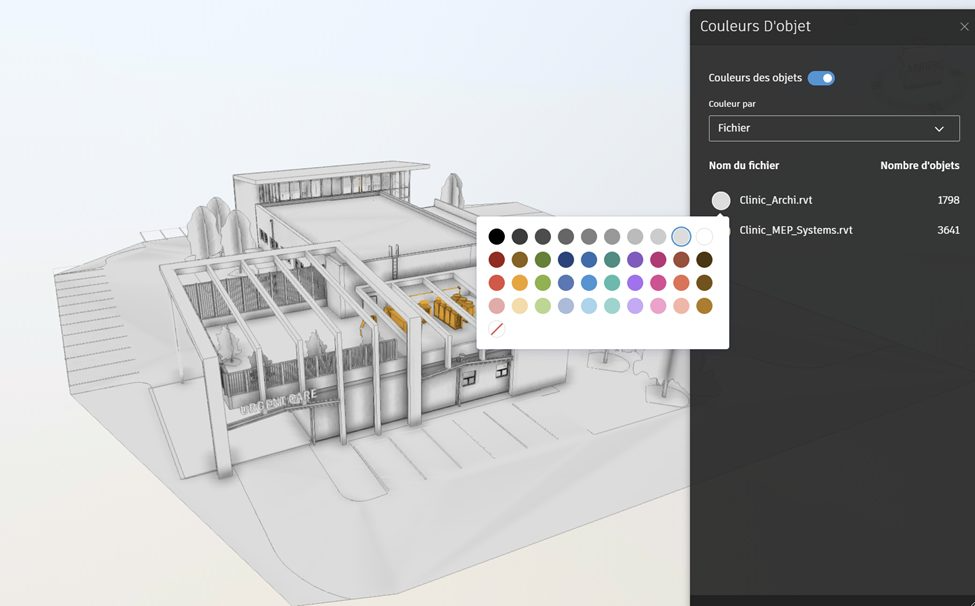Screen dimensions: 975x606
Task: Choose the no-color slash swatch
Action: [497, 328]
